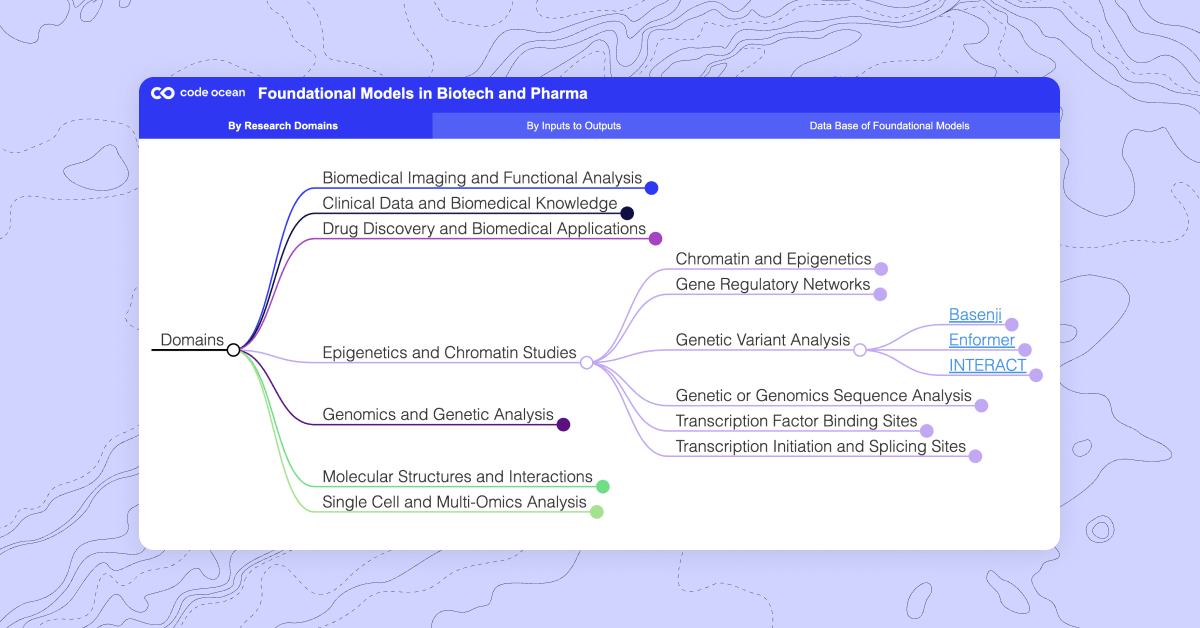Click the dark node marker for Clinical Data branch

coord(626,212)
